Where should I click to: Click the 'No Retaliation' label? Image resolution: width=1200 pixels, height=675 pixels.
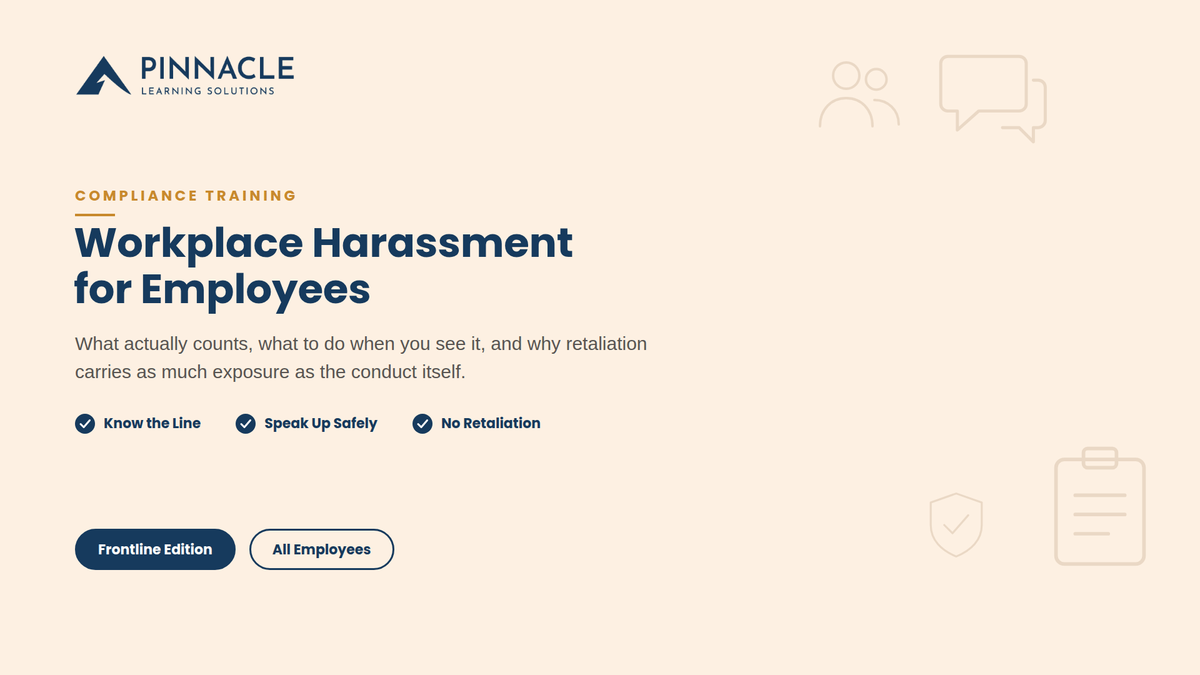click(x=490, y=424)
